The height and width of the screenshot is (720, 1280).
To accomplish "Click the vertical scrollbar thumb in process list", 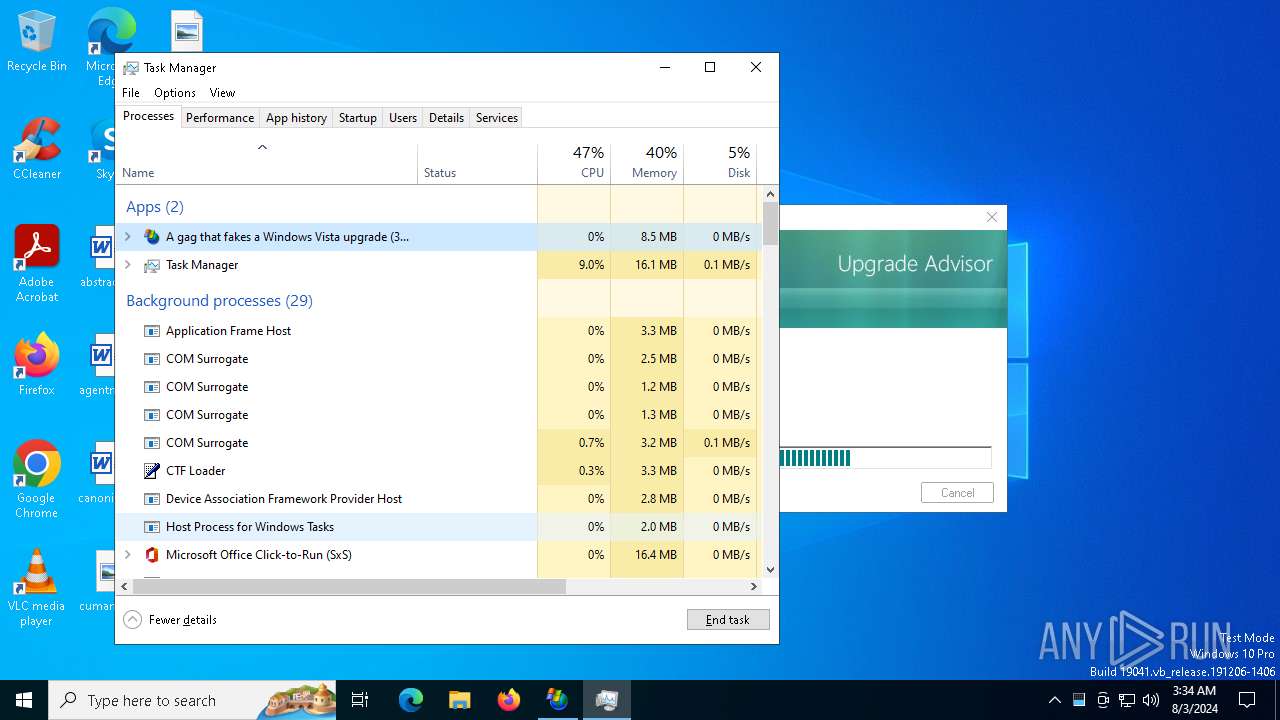I will pos(770,223).
